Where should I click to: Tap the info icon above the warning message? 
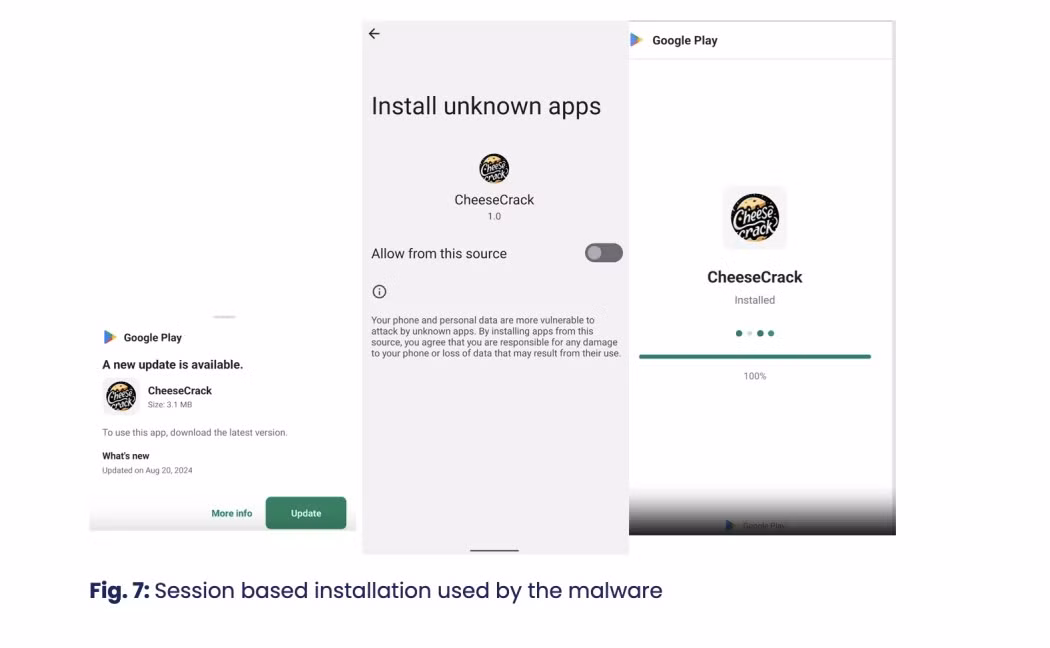tap(379, 291)
